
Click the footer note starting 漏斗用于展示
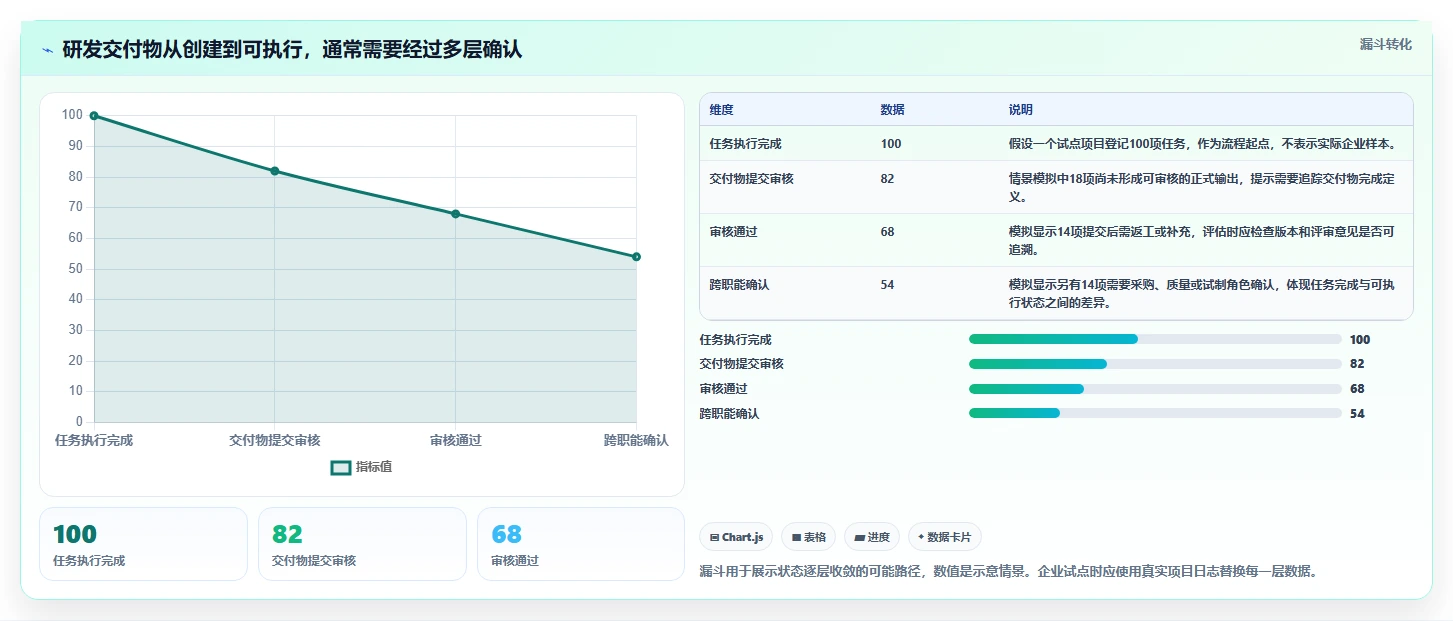pos(1008,572)
